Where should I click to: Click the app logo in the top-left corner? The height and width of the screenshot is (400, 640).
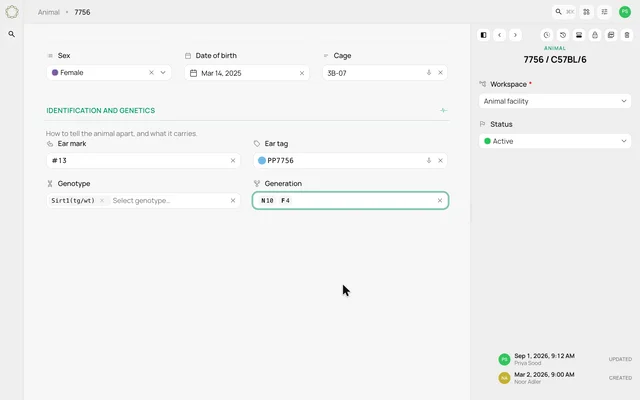point(12,12)
